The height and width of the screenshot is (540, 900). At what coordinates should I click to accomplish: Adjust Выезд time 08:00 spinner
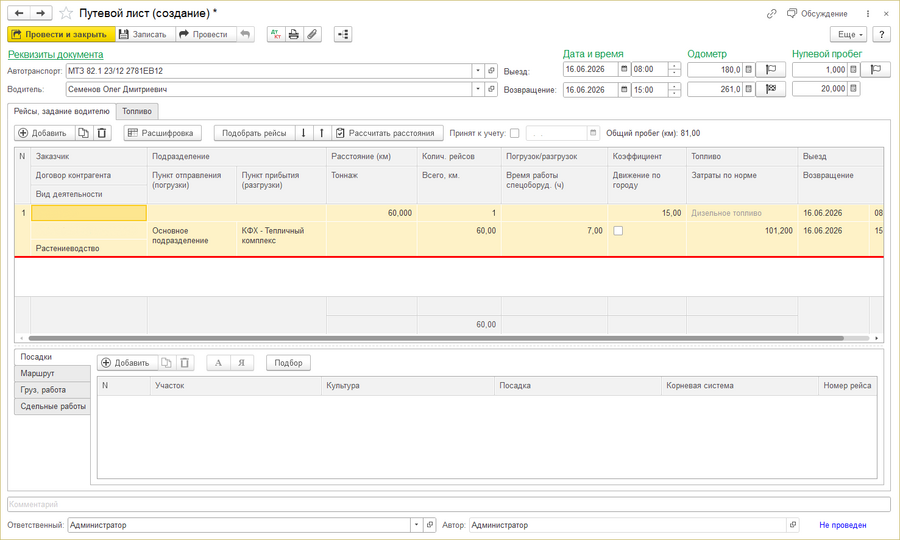click(674, 69)
